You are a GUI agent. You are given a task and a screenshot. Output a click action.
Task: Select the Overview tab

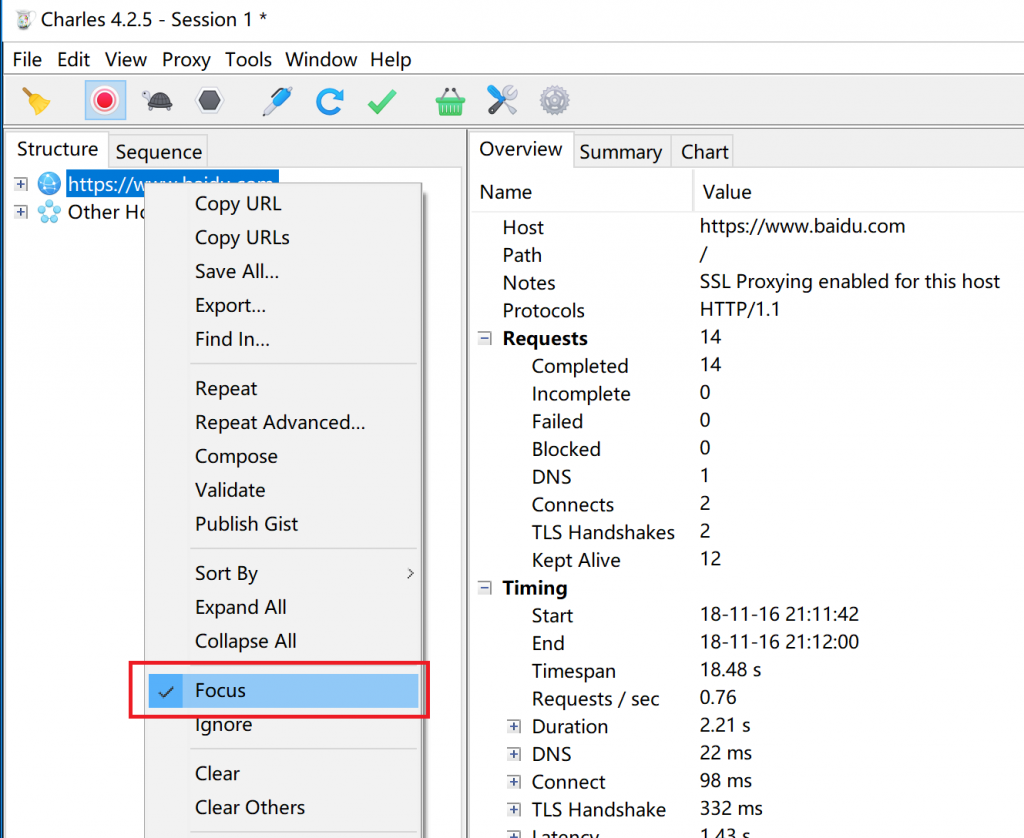point(520,150)
